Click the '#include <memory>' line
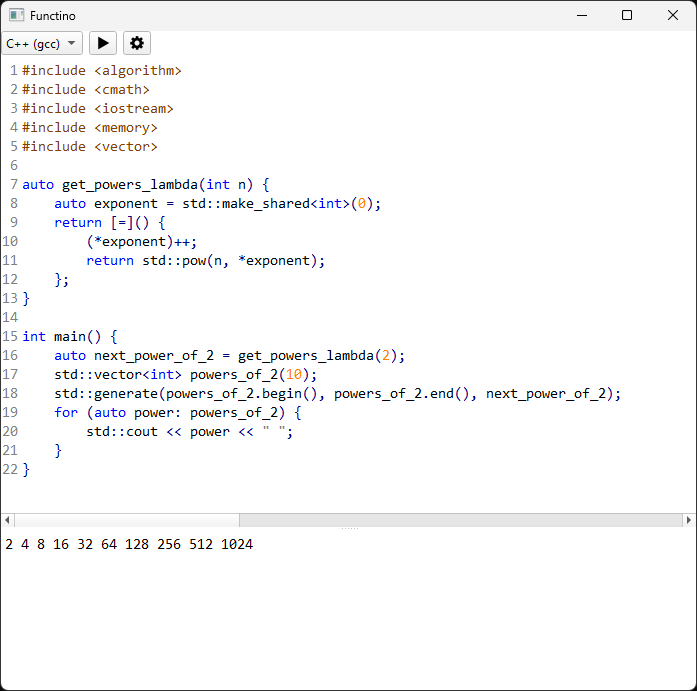This screenshot has height=691, width=697. [x=90, y=128]
